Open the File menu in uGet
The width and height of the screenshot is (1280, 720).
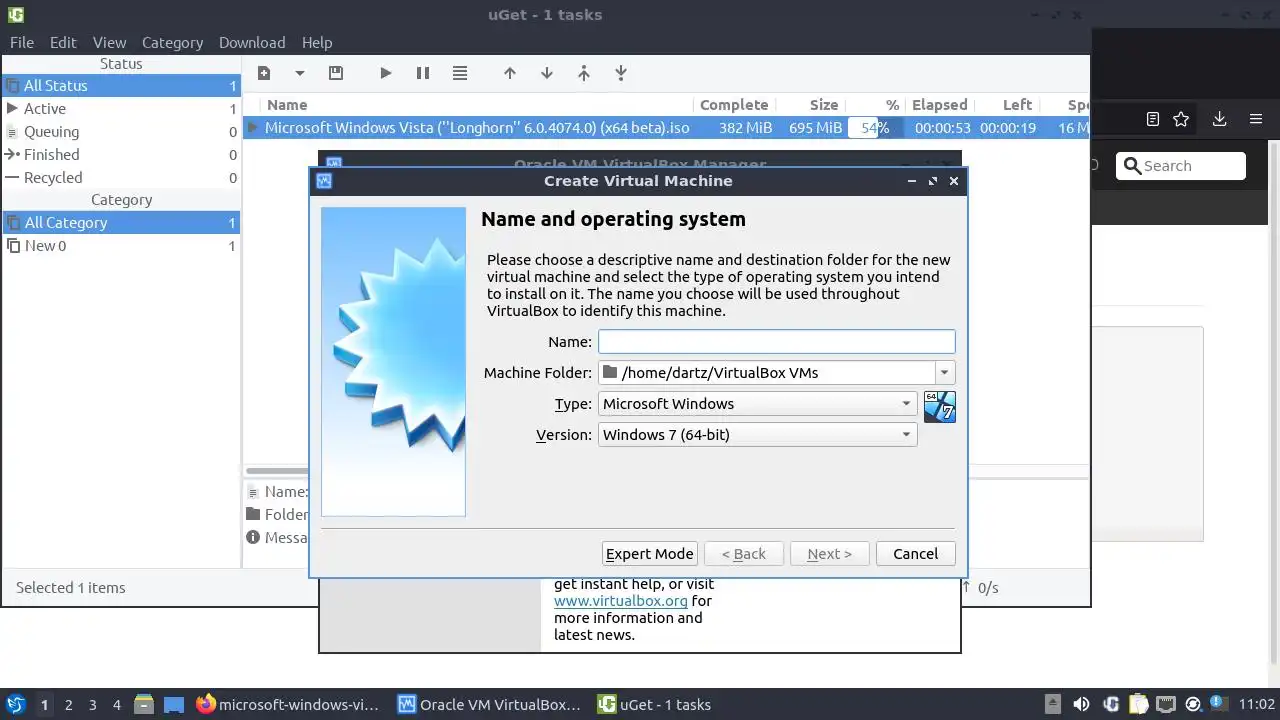tap(22, 42)
